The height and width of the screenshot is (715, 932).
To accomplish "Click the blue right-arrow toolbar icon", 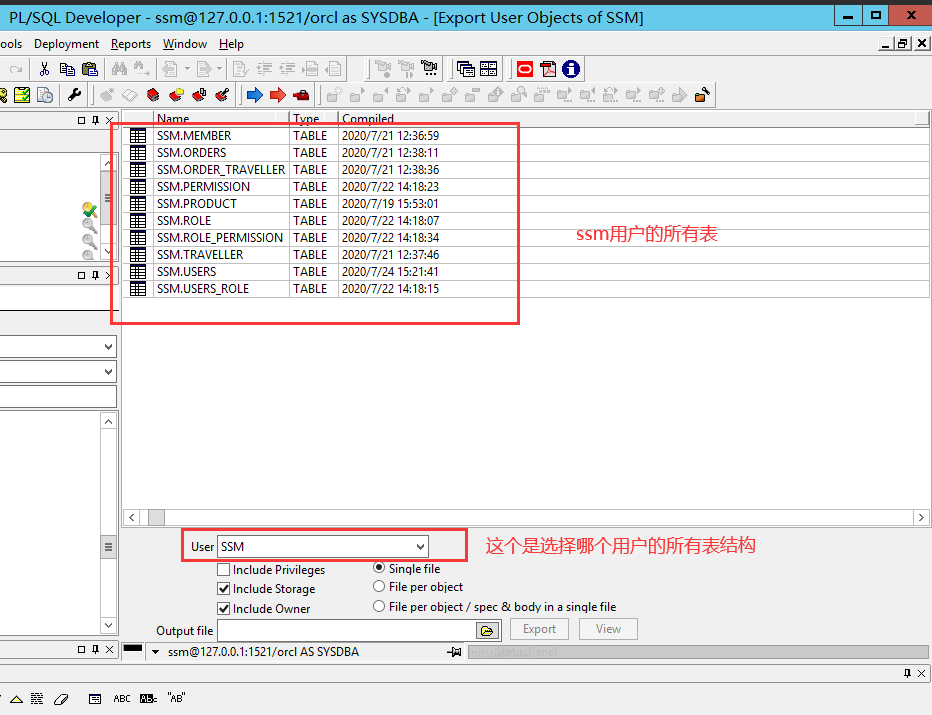I will pos(255,95).
